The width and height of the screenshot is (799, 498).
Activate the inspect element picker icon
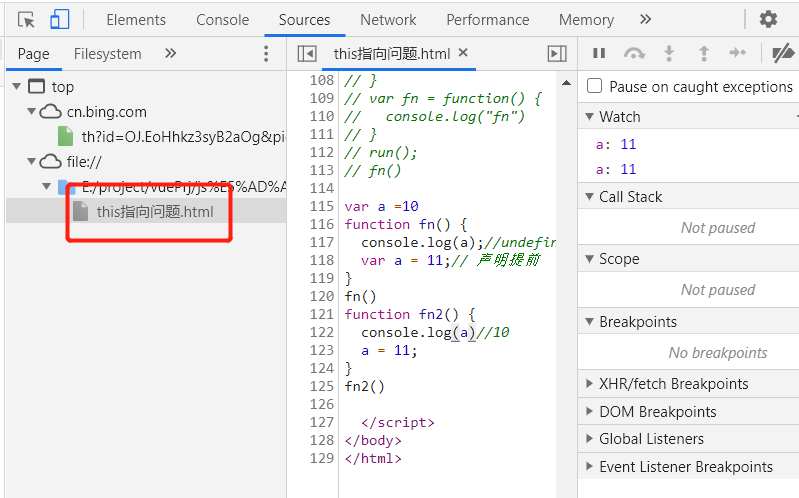[x=26, y=20]
